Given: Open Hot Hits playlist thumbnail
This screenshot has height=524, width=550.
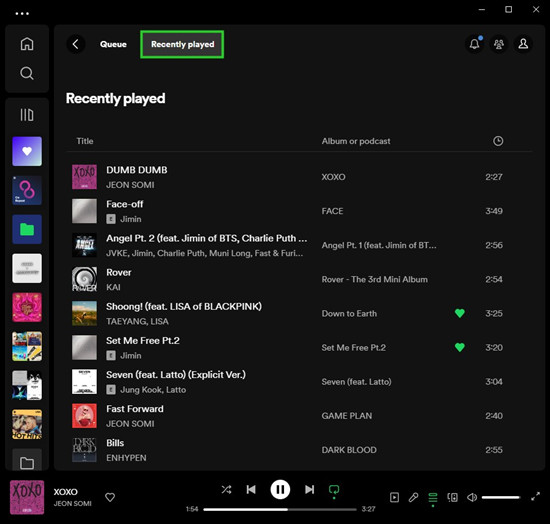Looking at the screenshot, I should click(x=27, y=424).
